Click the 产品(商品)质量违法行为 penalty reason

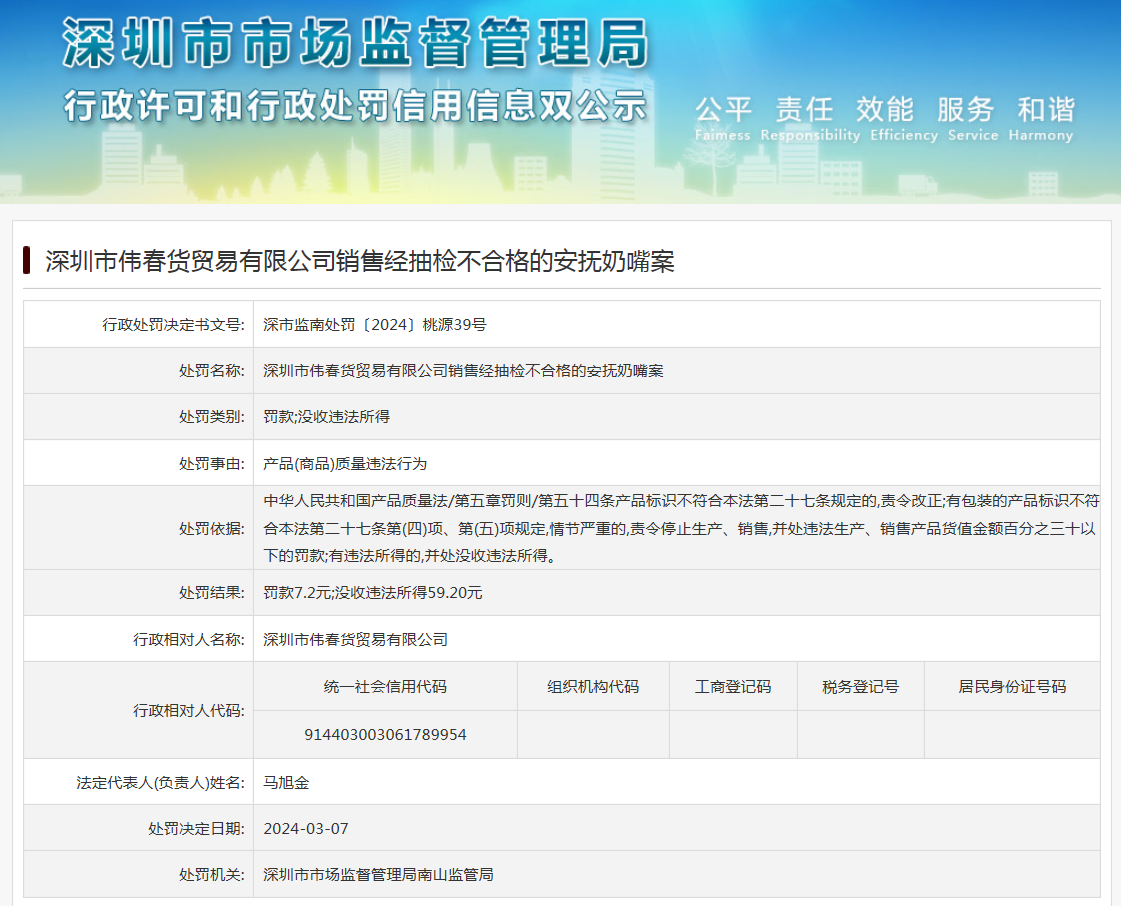coord(345,463)
